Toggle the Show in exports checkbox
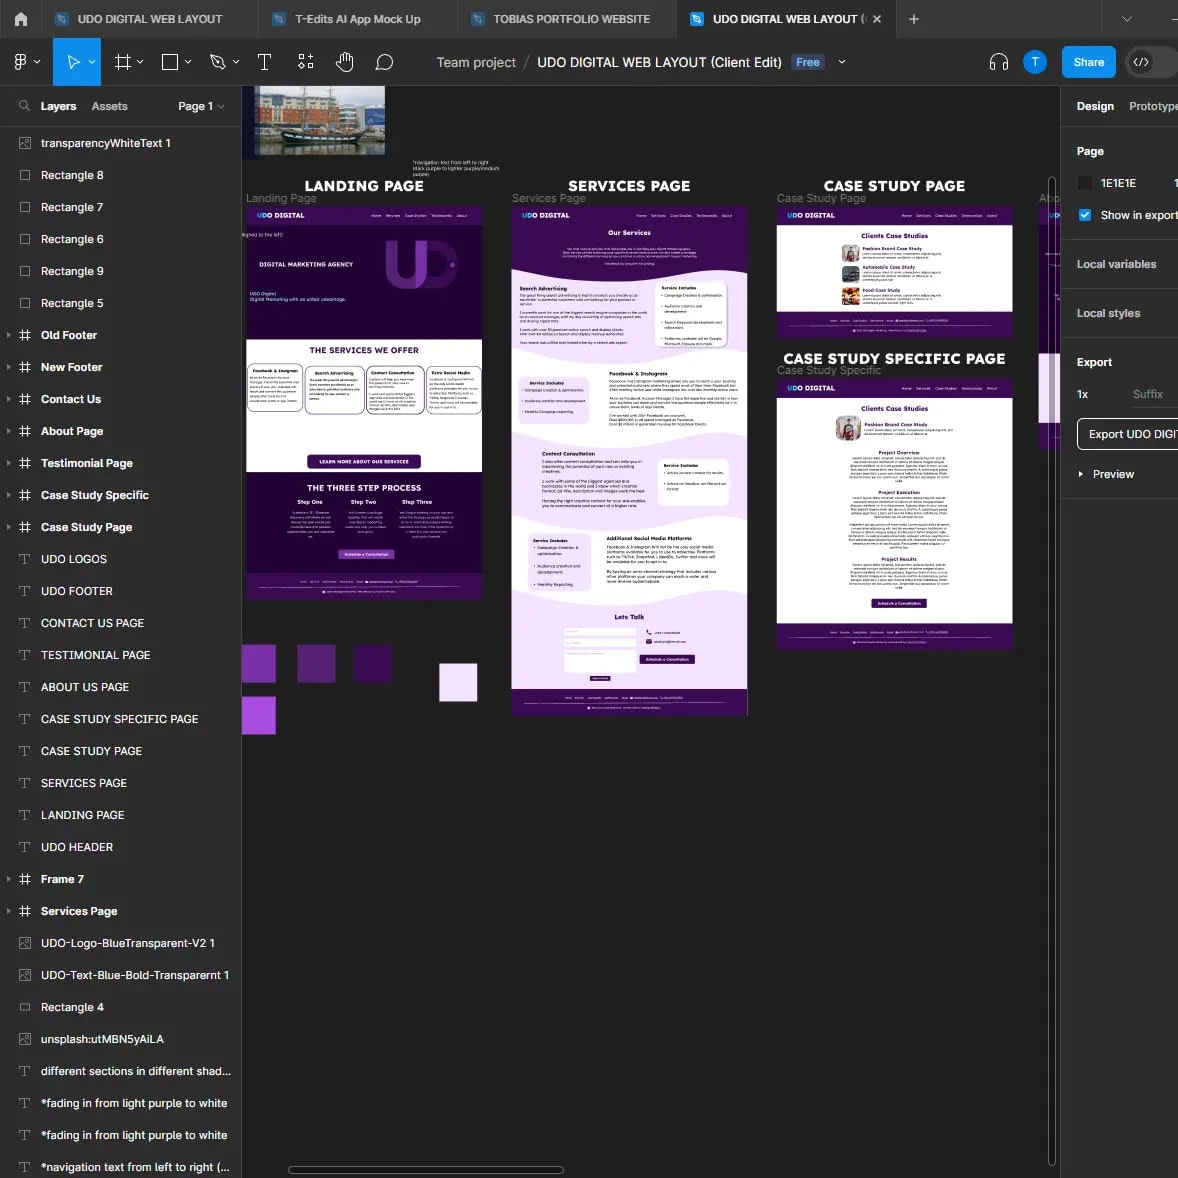The image size is (1178, 1178). click(1085, 215)
